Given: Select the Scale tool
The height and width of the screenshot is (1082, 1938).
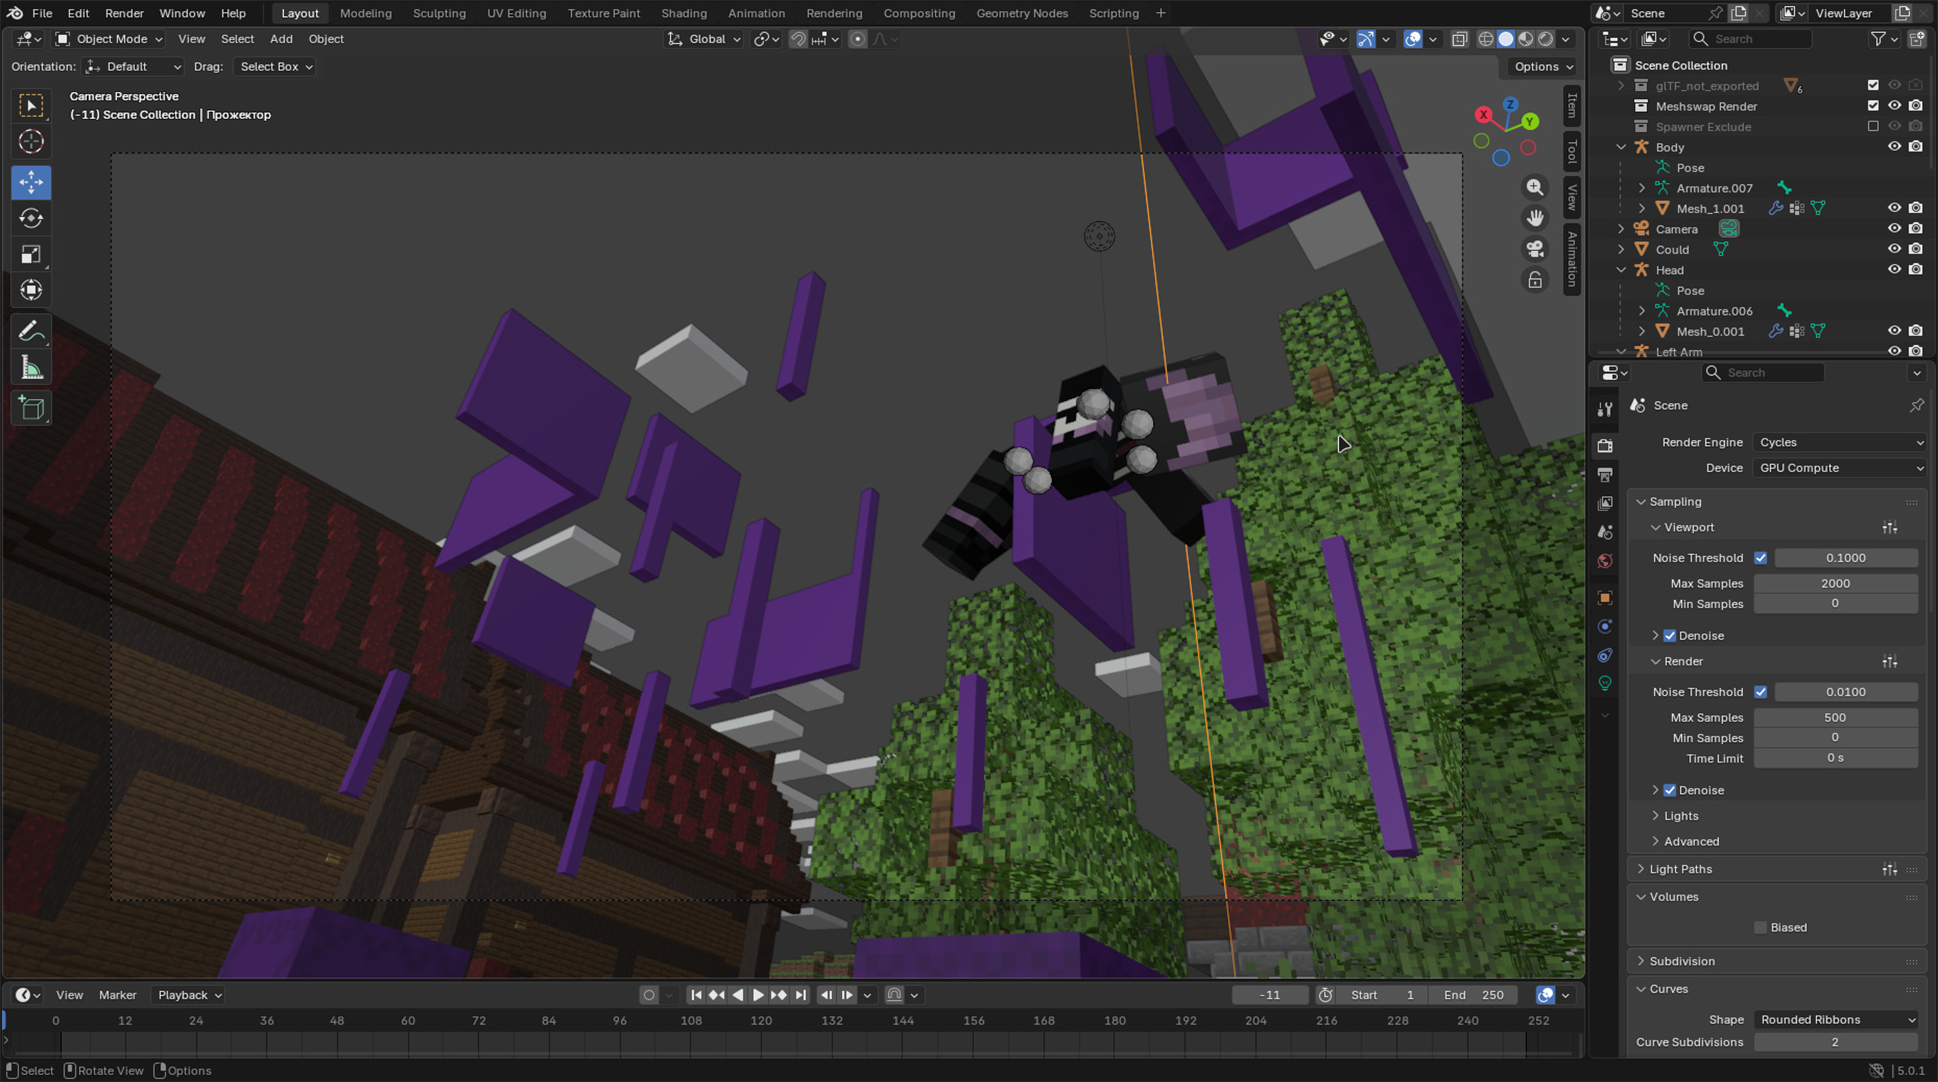Looking at the screenshot, I should click(31, 254).
